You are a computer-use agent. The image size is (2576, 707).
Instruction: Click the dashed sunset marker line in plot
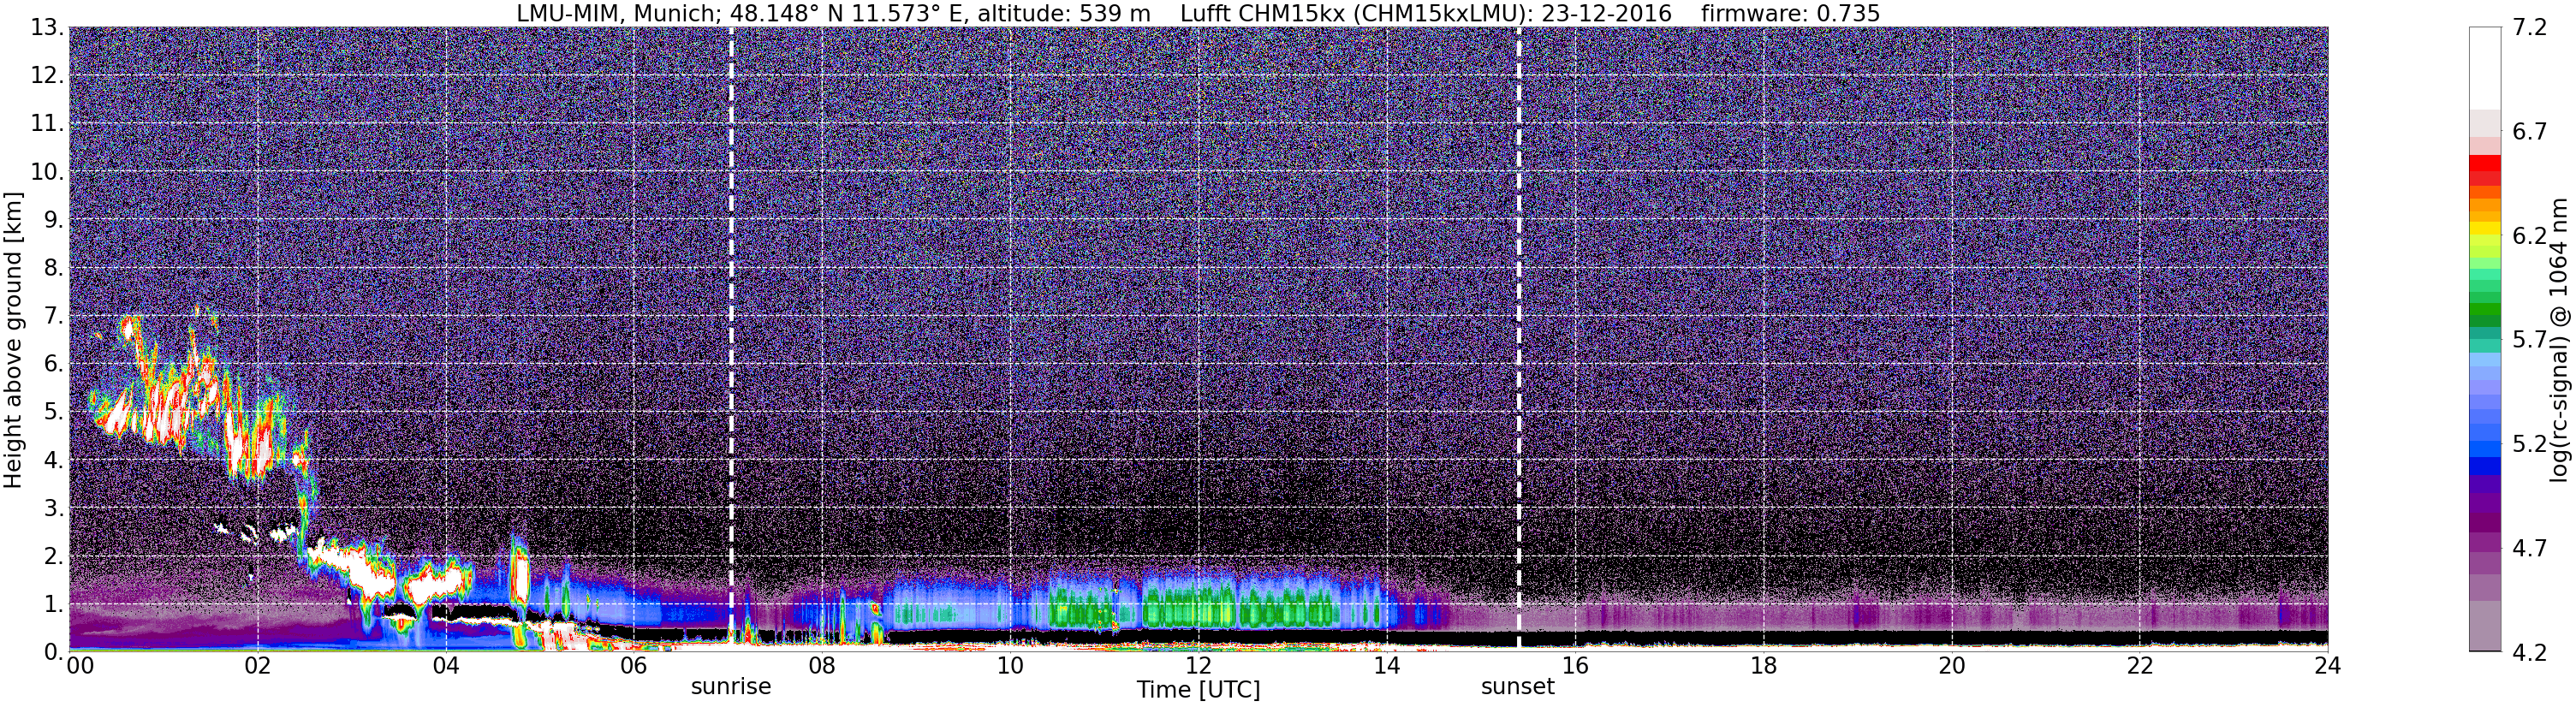[x=1518, y=340]
